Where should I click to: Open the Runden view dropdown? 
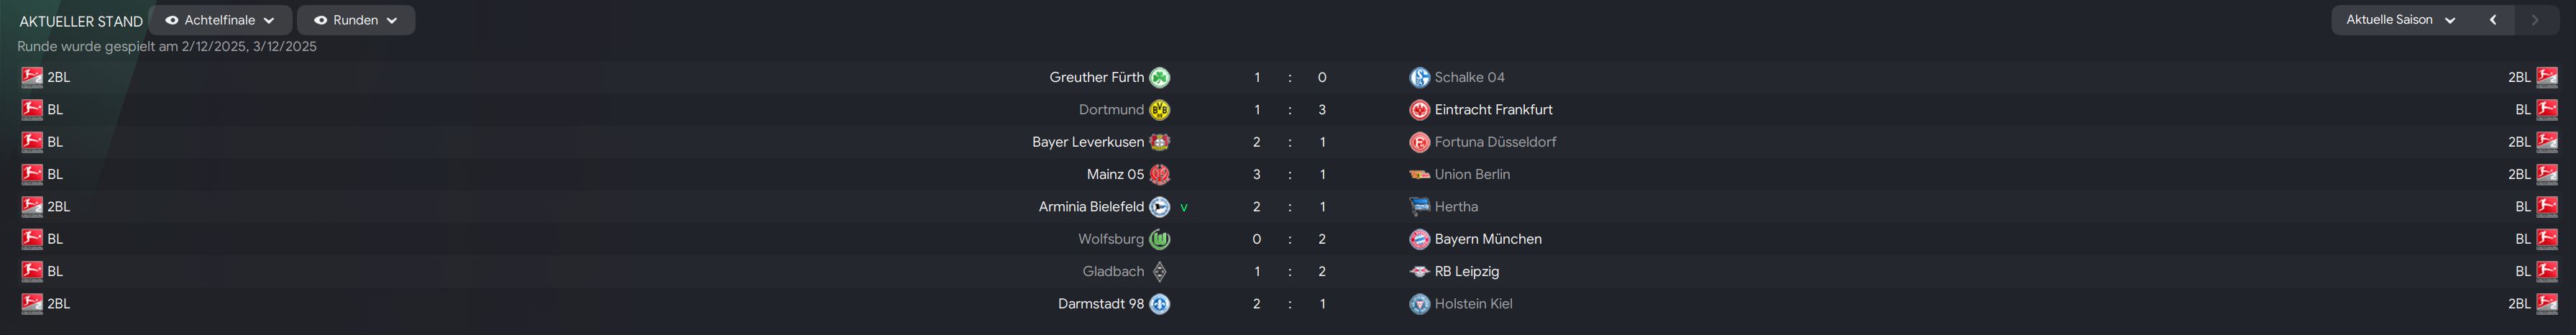[x=356, y=20]
